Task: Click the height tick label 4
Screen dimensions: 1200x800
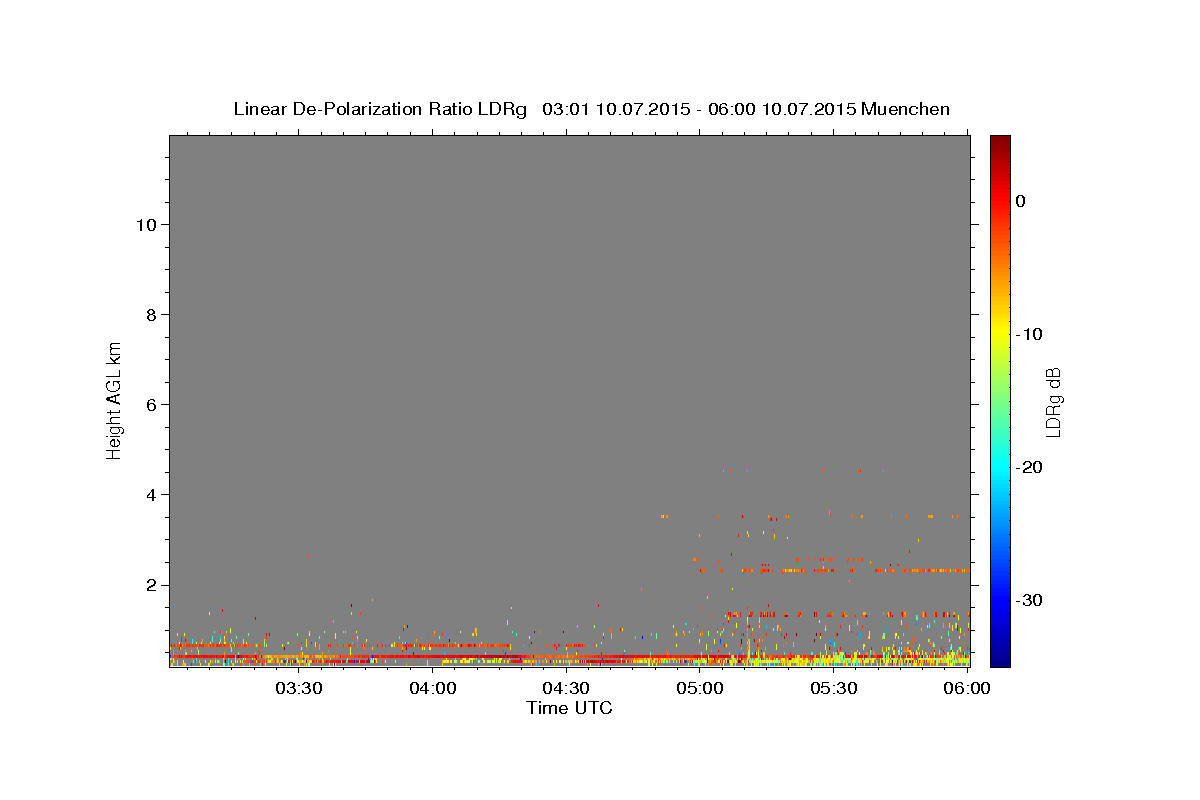Action: coord(149,494)
